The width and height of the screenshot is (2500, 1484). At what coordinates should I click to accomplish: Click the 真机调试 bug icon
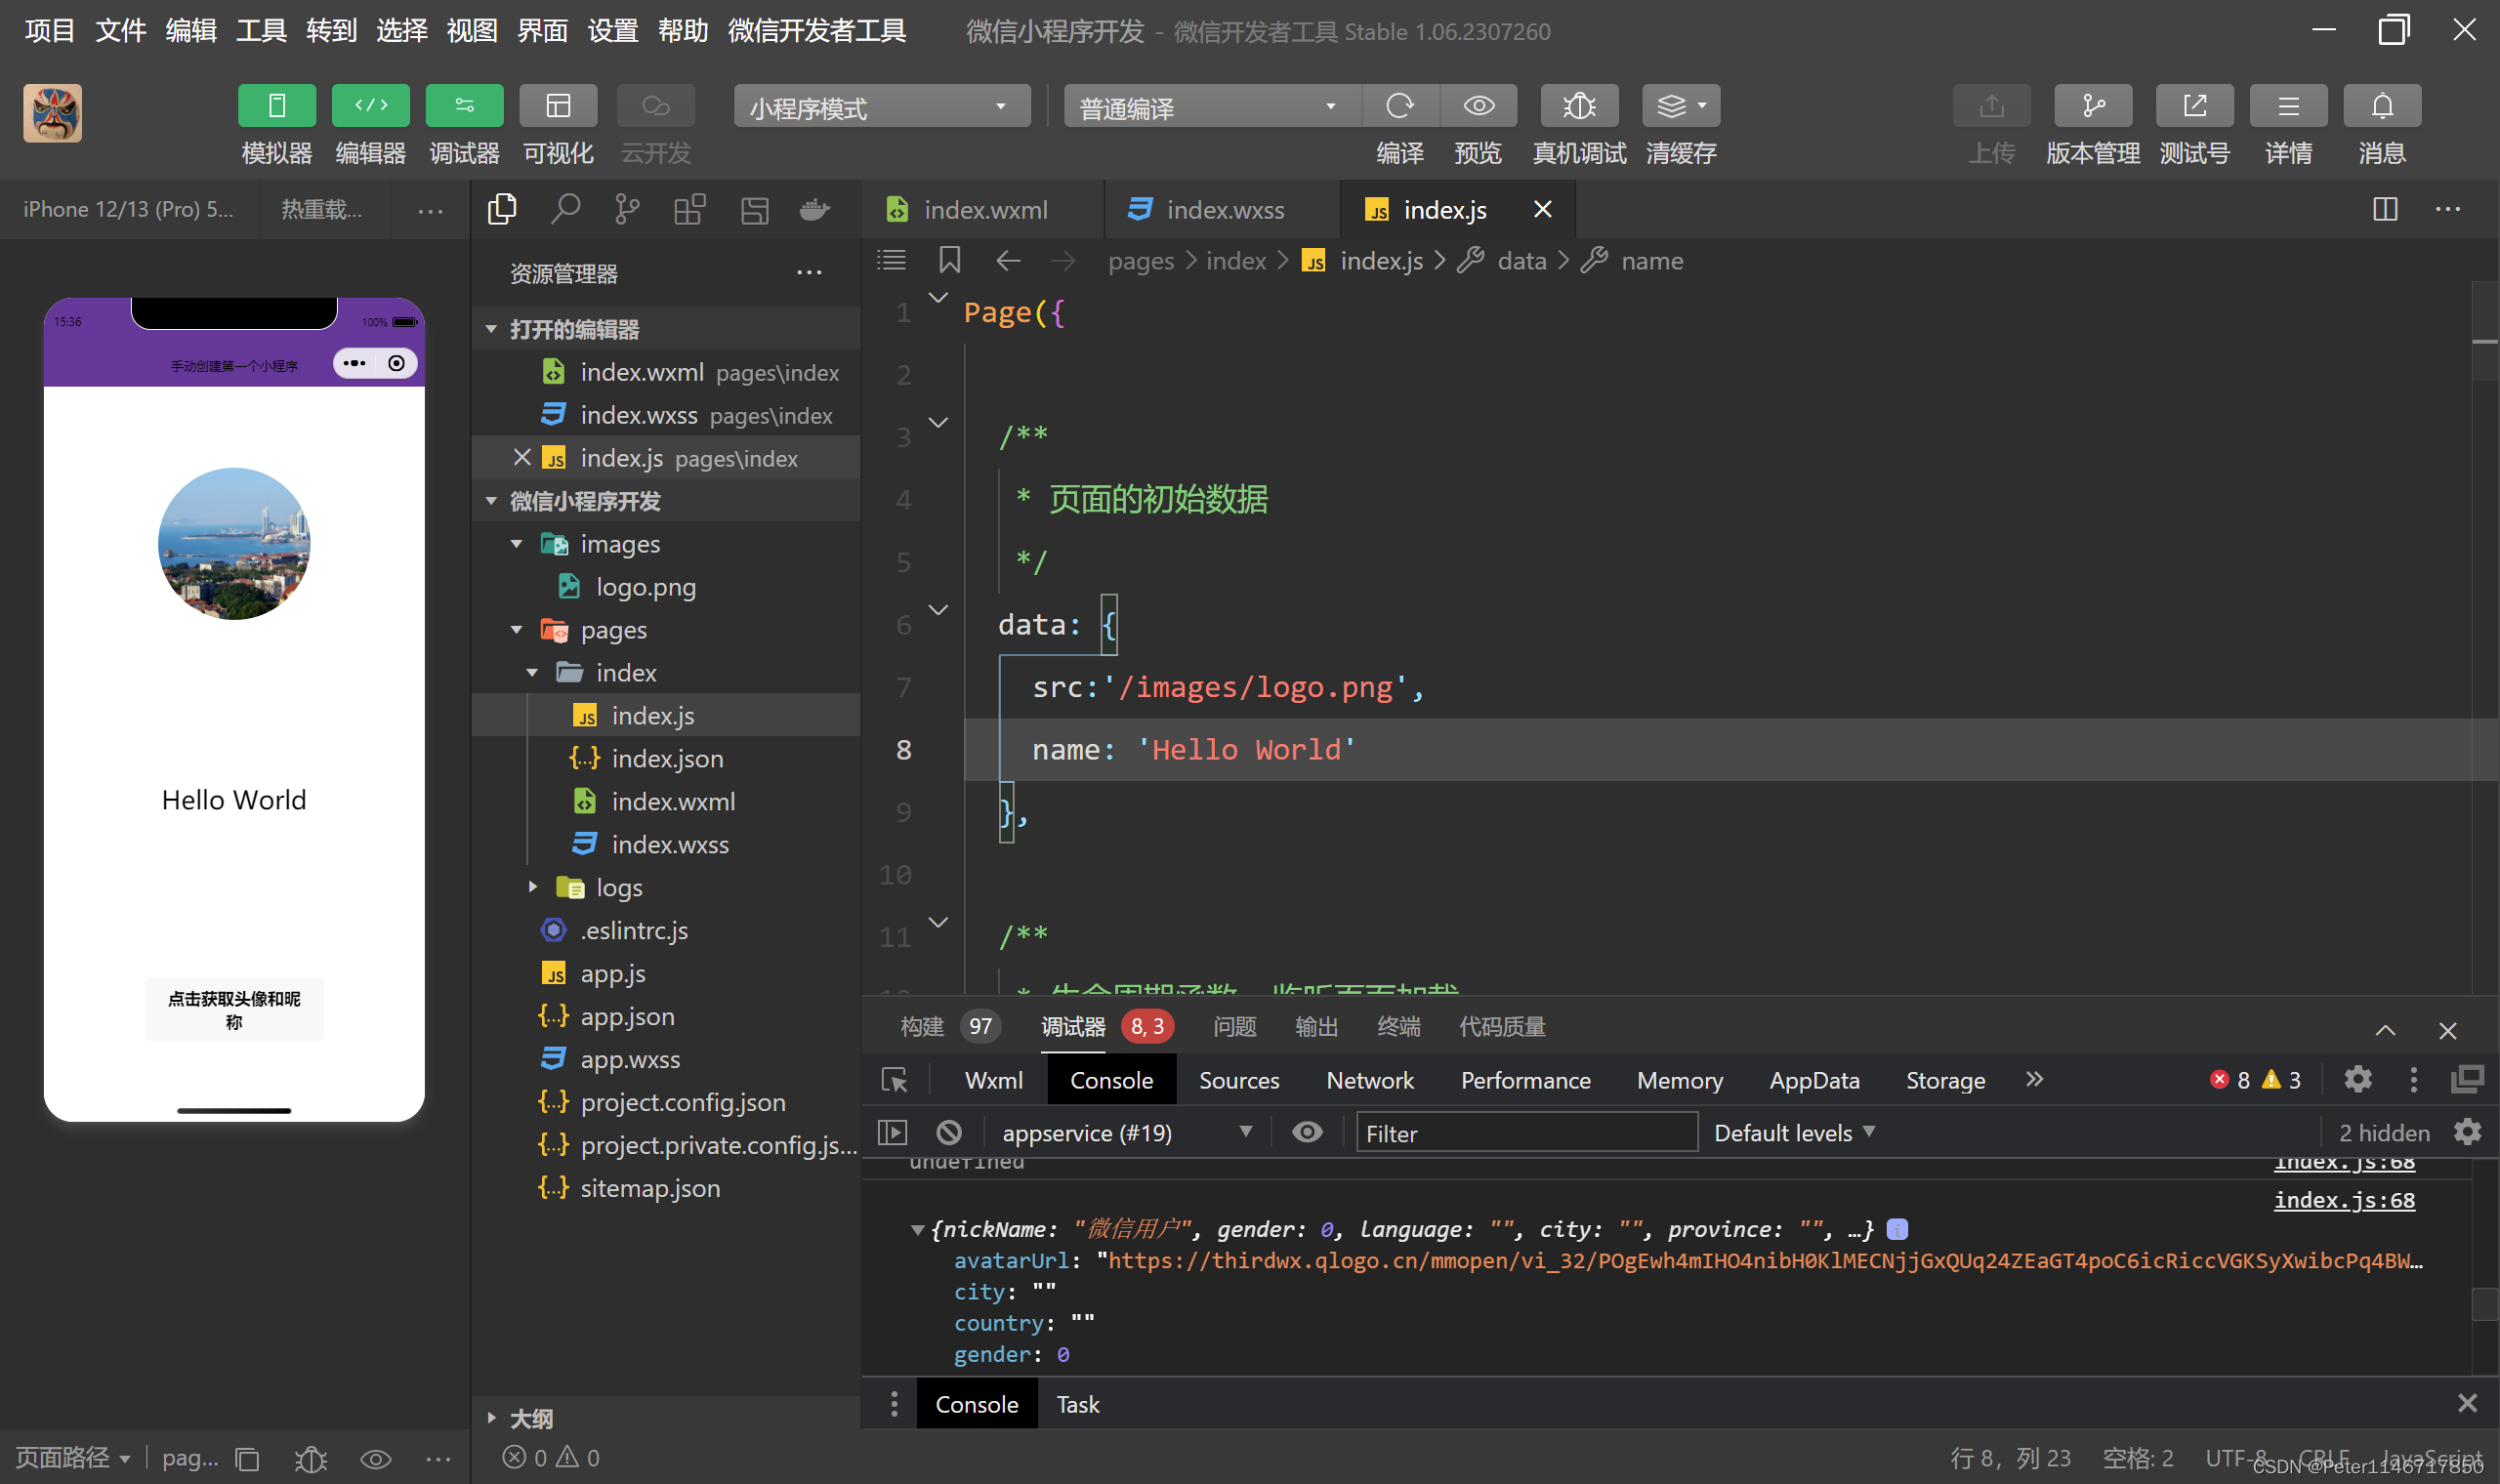pos(1579,106)
